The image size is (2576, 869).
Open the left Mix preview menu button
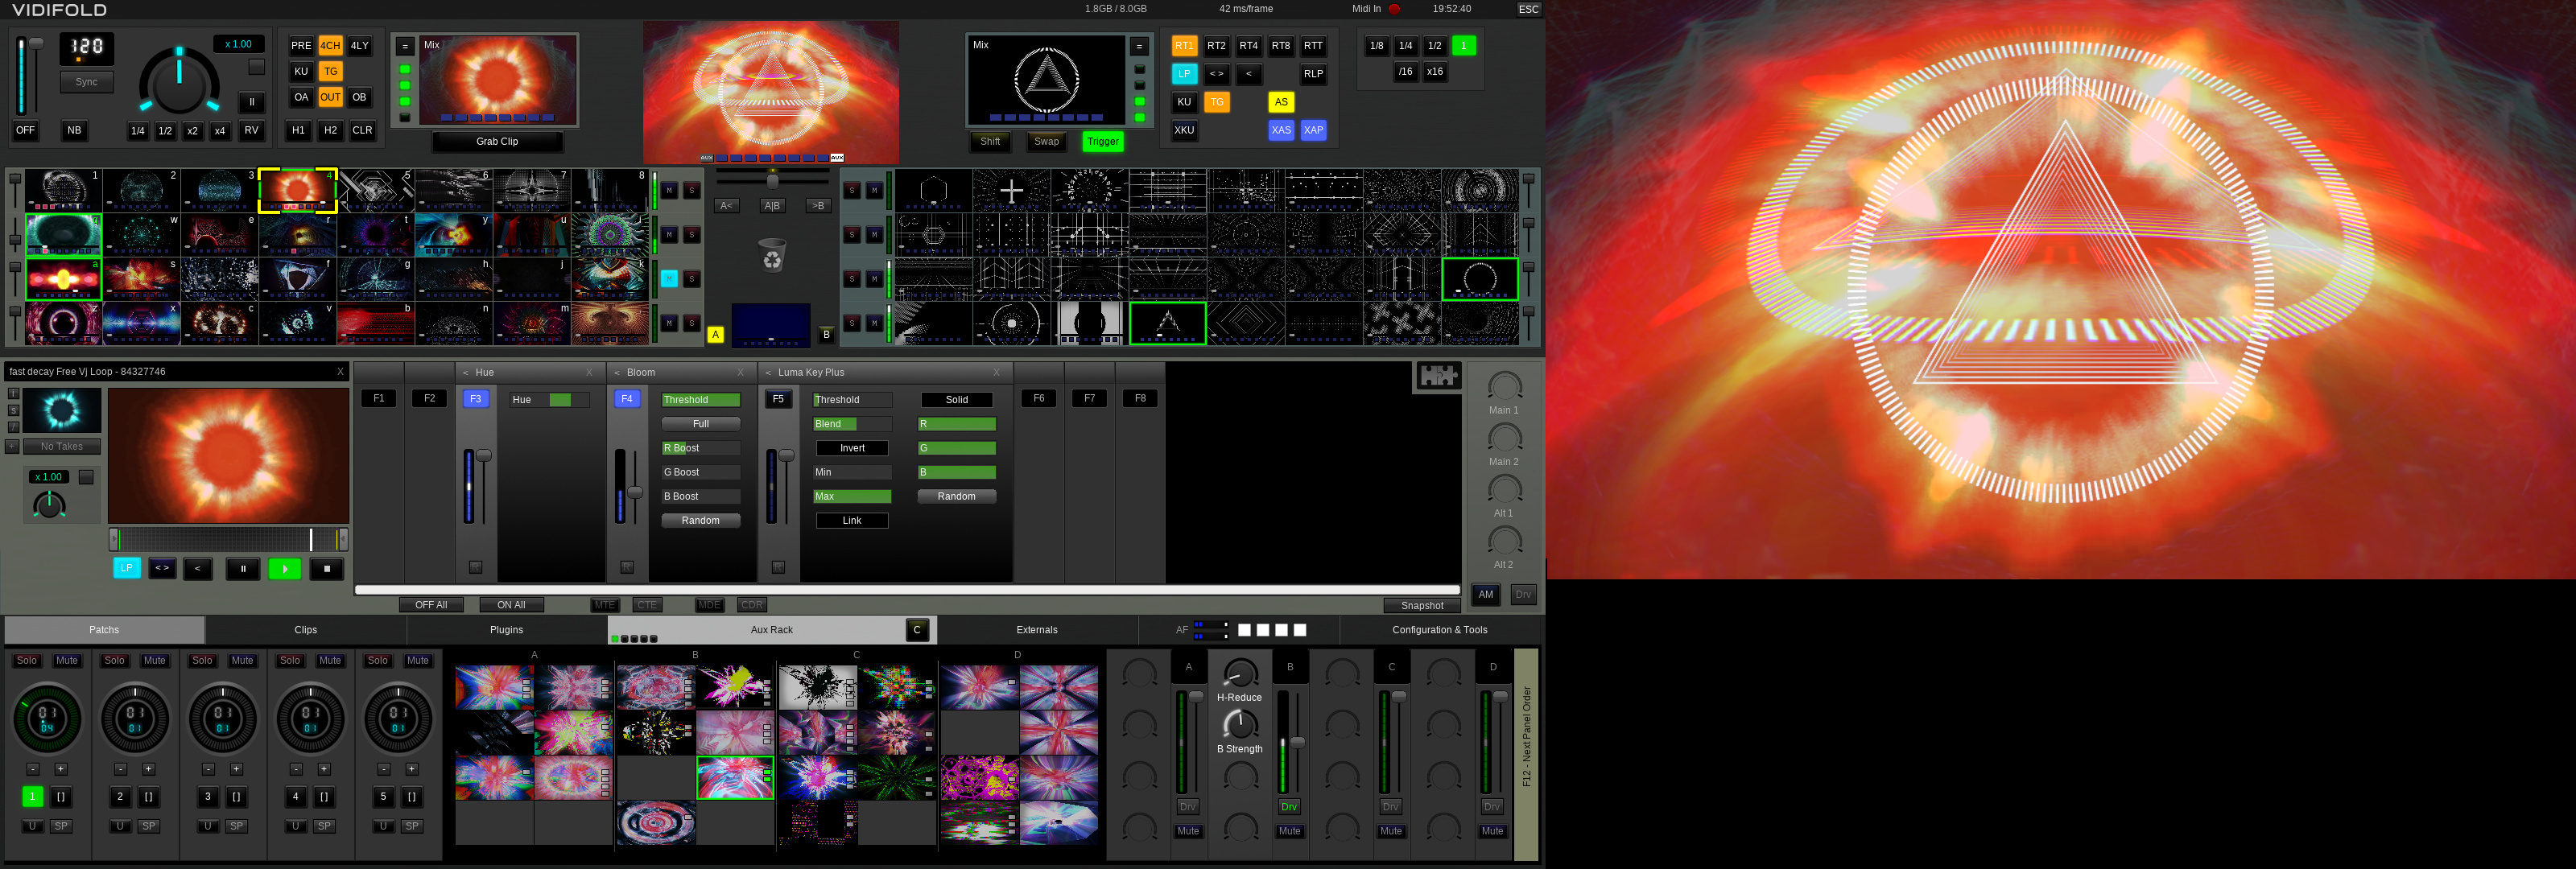pyautogui.click(x=405, y=46)
